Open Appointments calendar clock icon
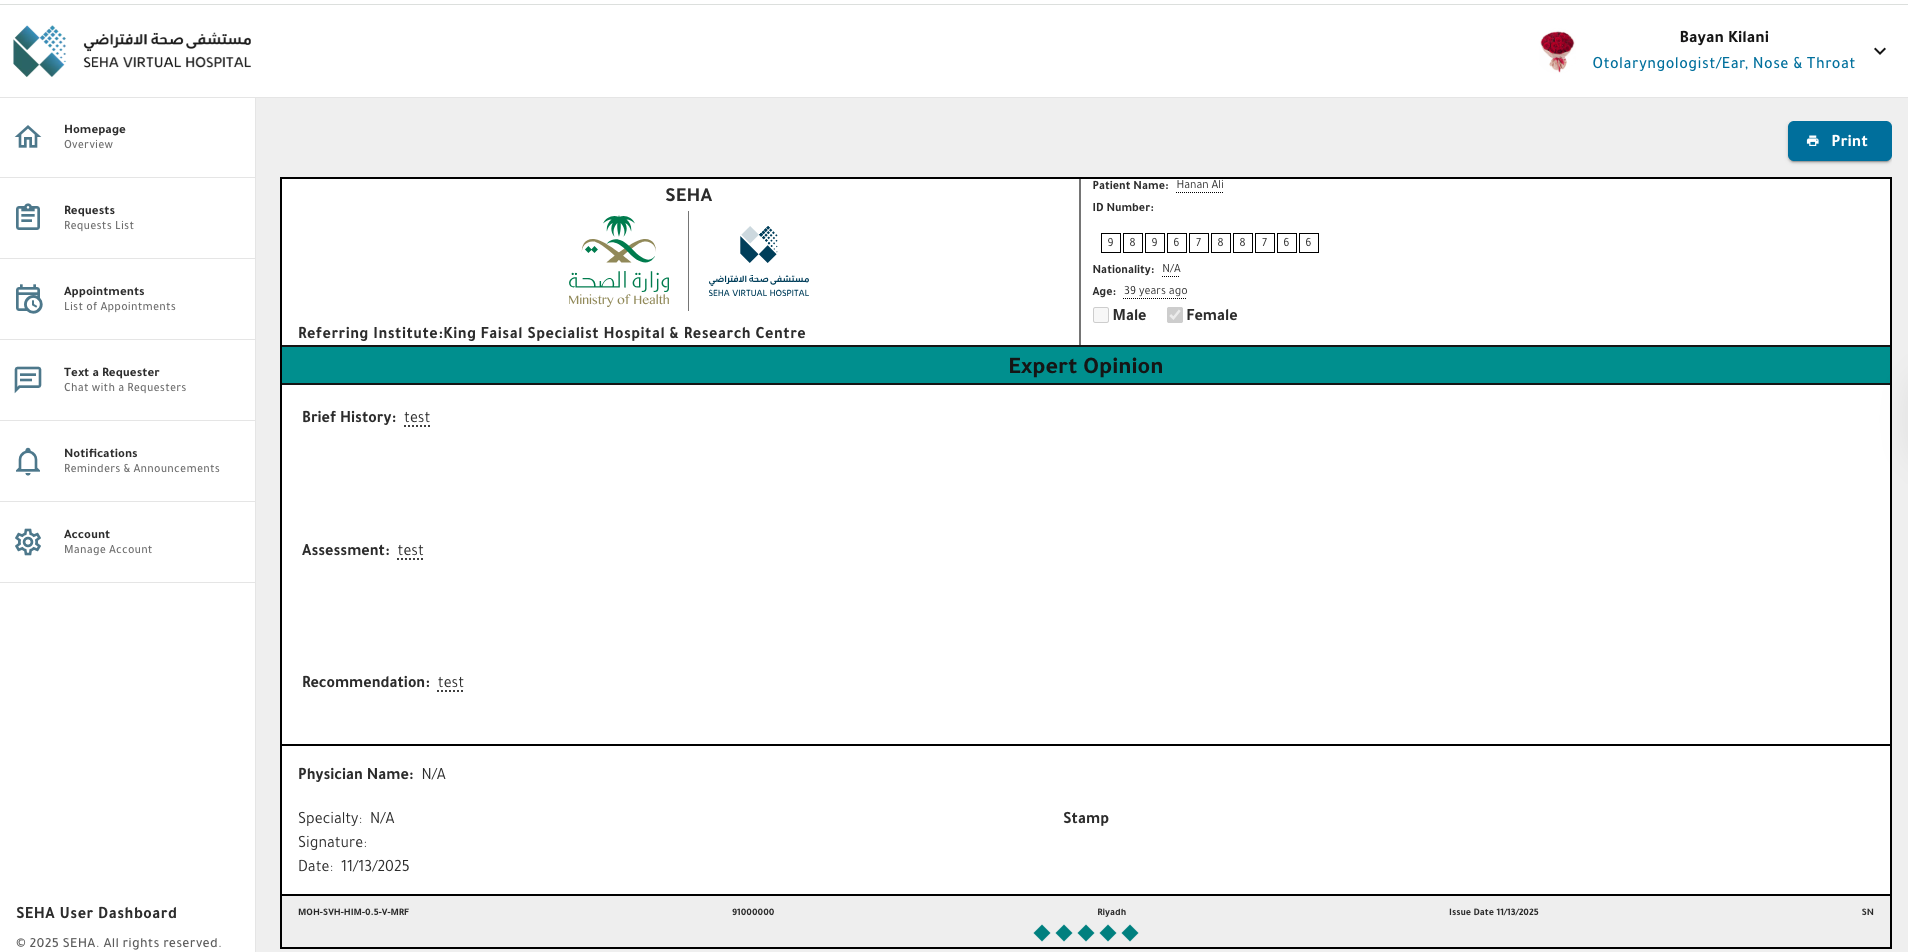 (28, 298)
